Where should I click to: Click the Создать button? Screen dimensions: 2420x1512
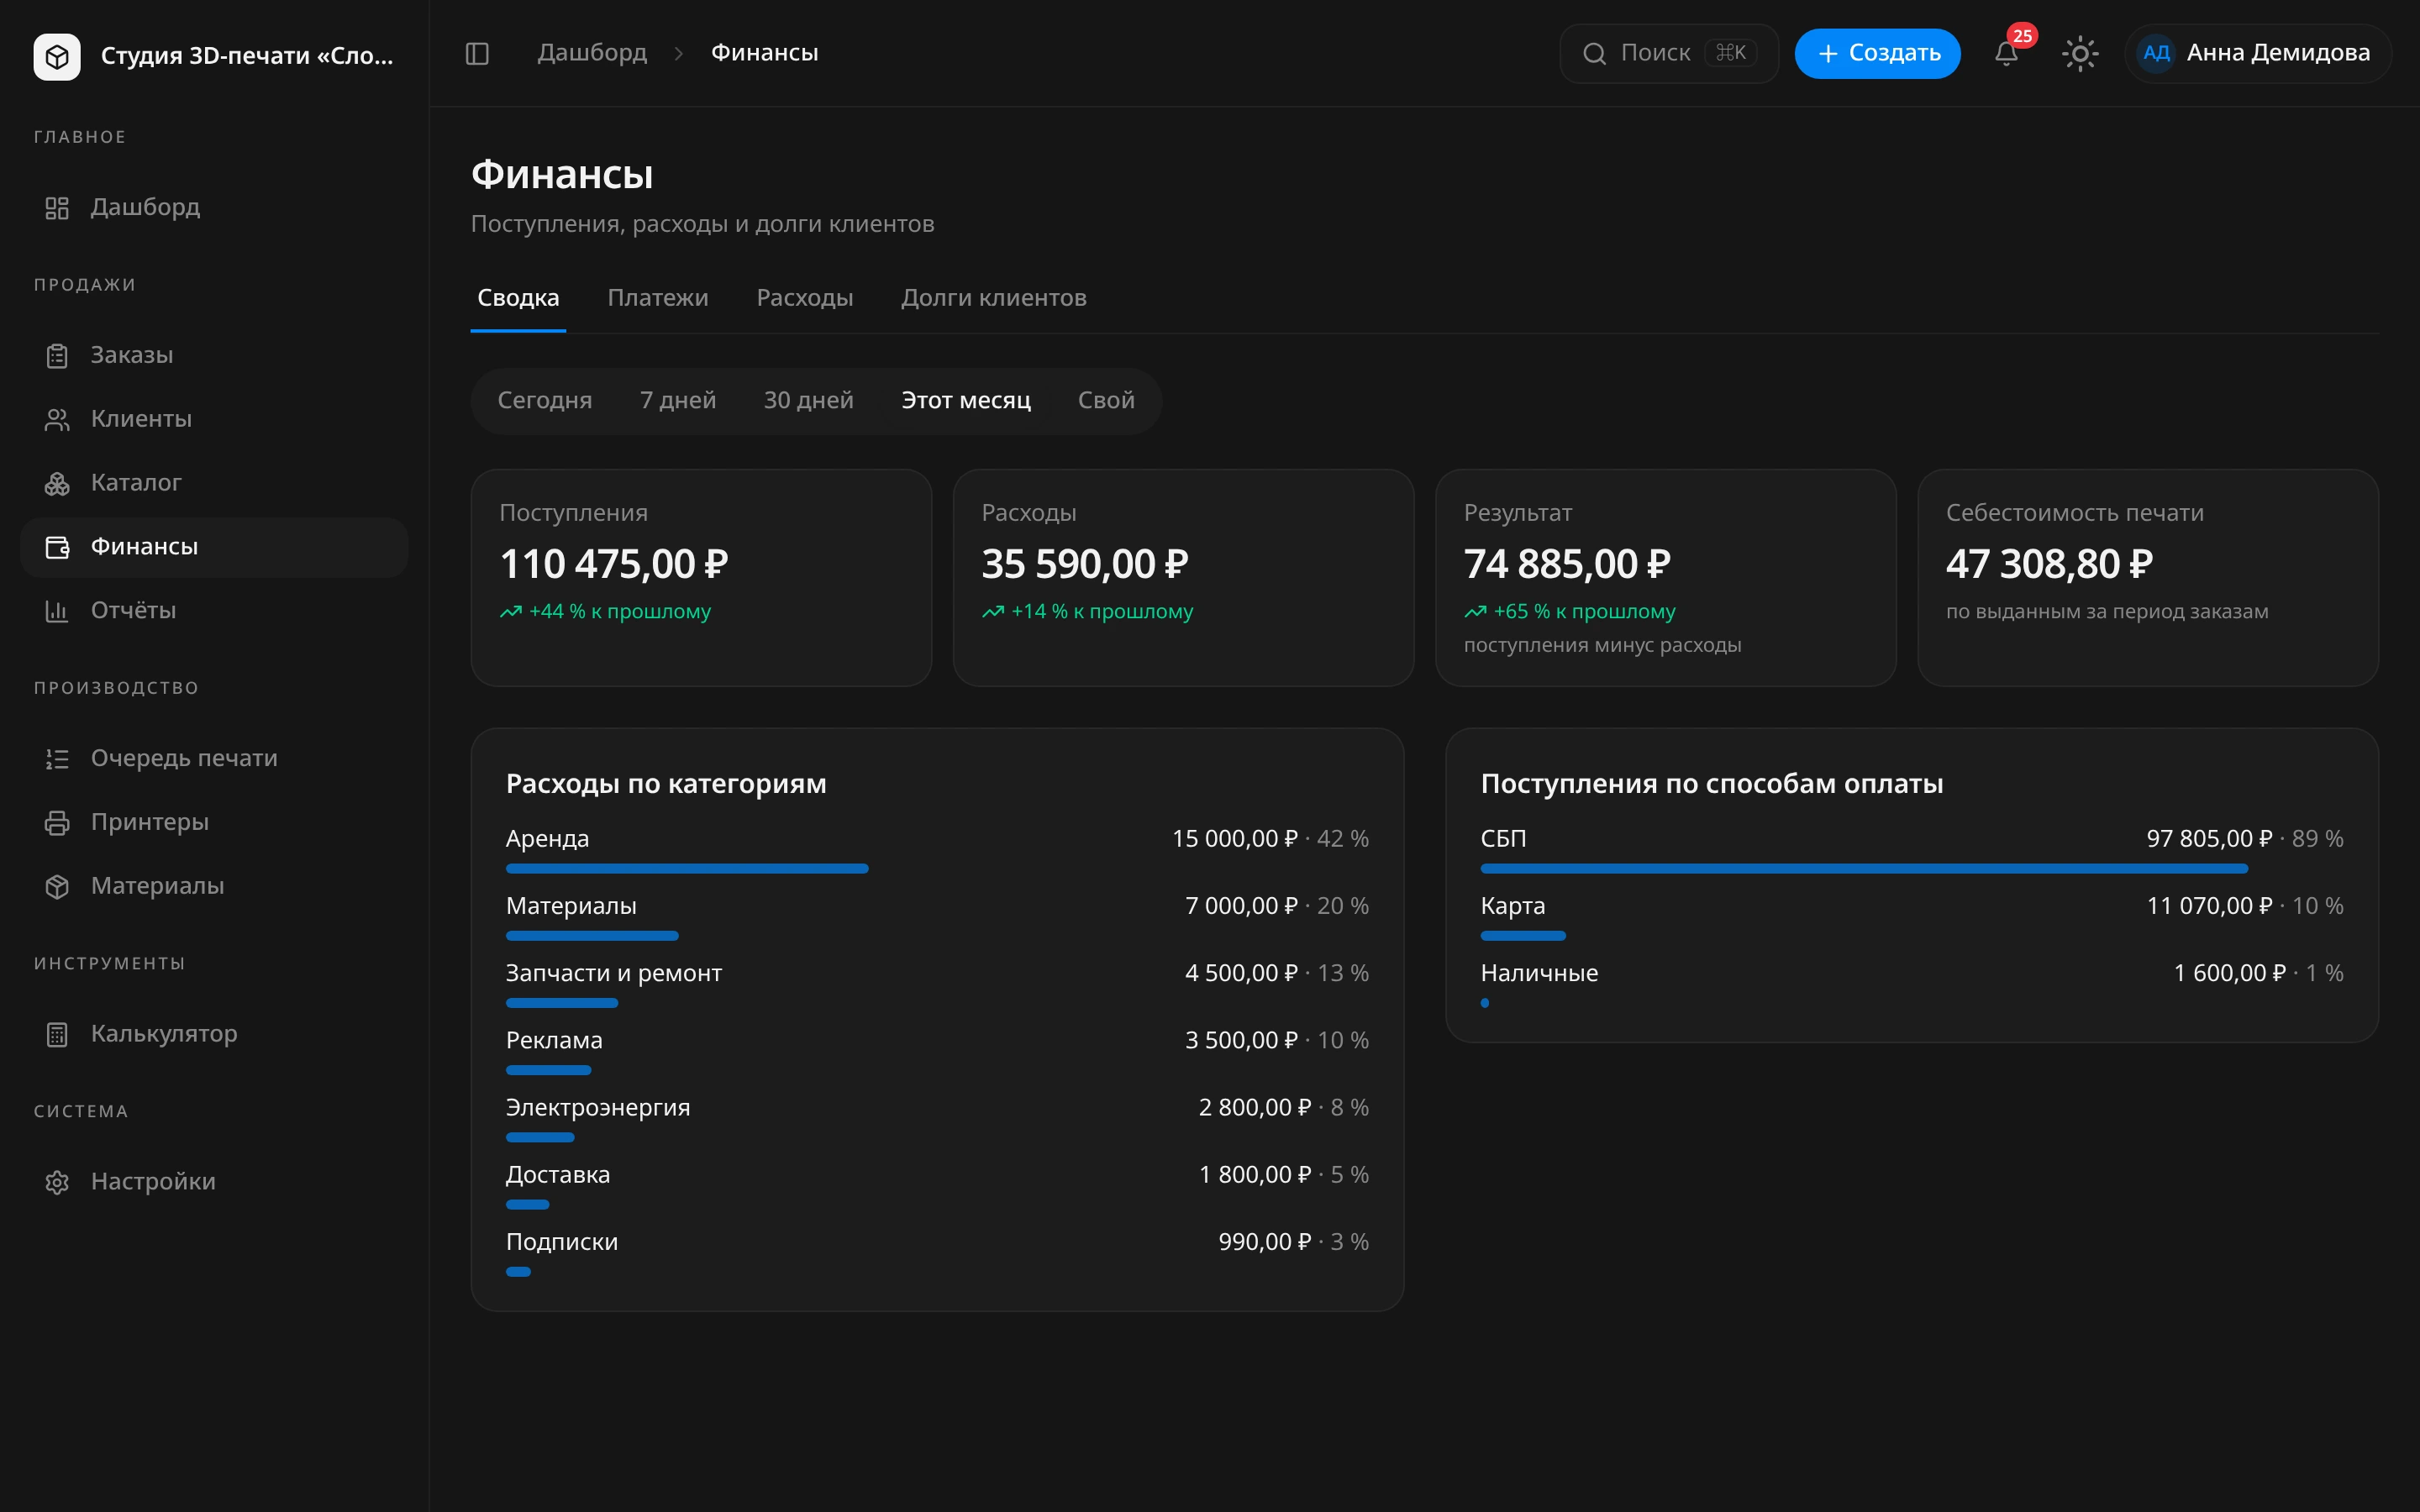(1877, 53)
